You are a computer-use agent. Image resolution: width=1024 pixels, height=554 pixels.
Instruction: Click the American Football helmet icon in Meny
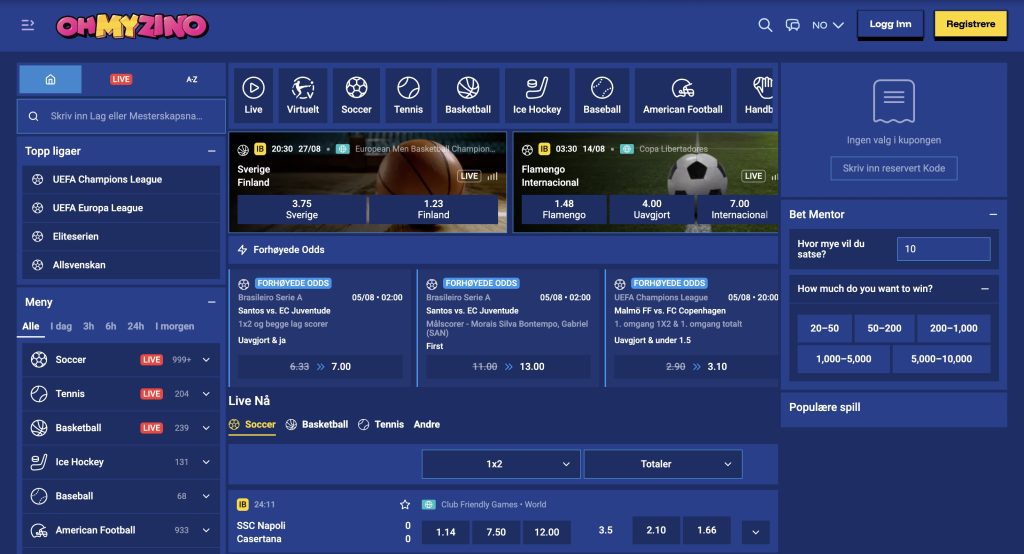(39, 530)
